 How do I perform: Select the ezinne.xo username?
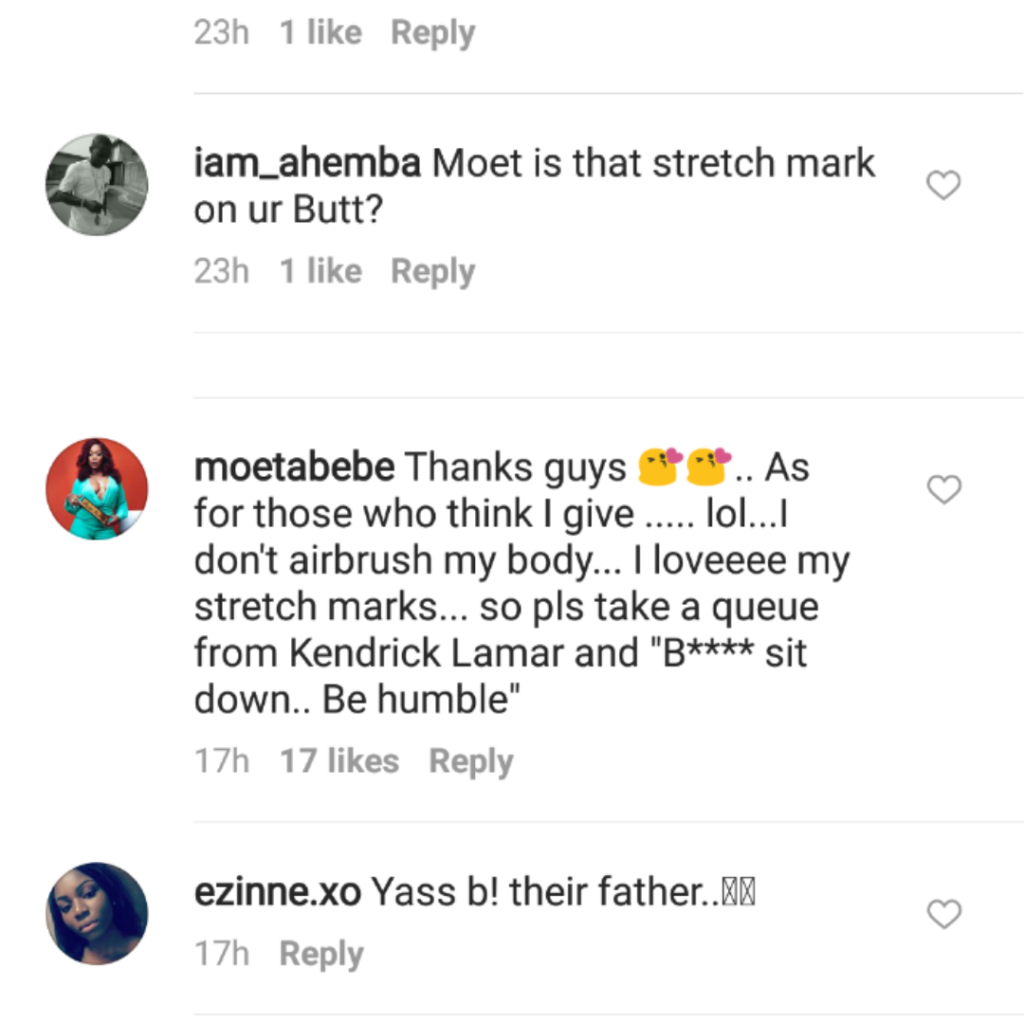point(277,892)
